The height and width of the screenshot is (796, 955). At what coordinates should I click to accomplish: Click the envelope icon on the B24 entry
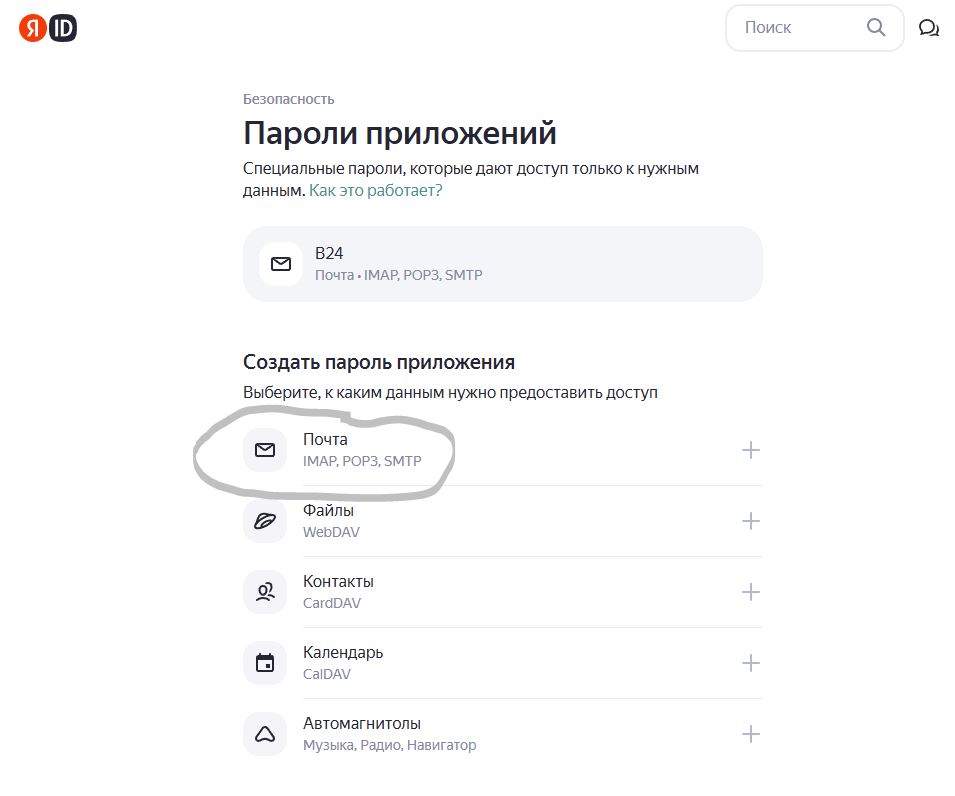click(281, 264)
